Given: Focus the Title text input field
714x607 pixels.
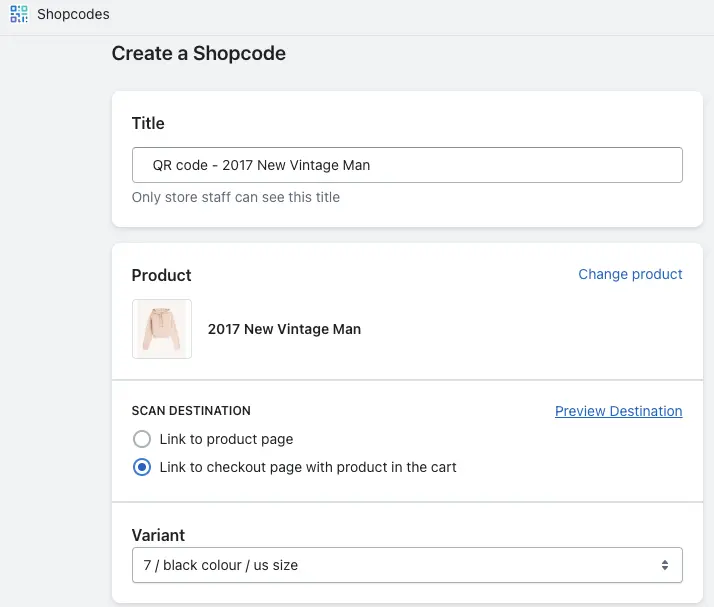Looking at the screenshot, I should (x=407, y=165).
